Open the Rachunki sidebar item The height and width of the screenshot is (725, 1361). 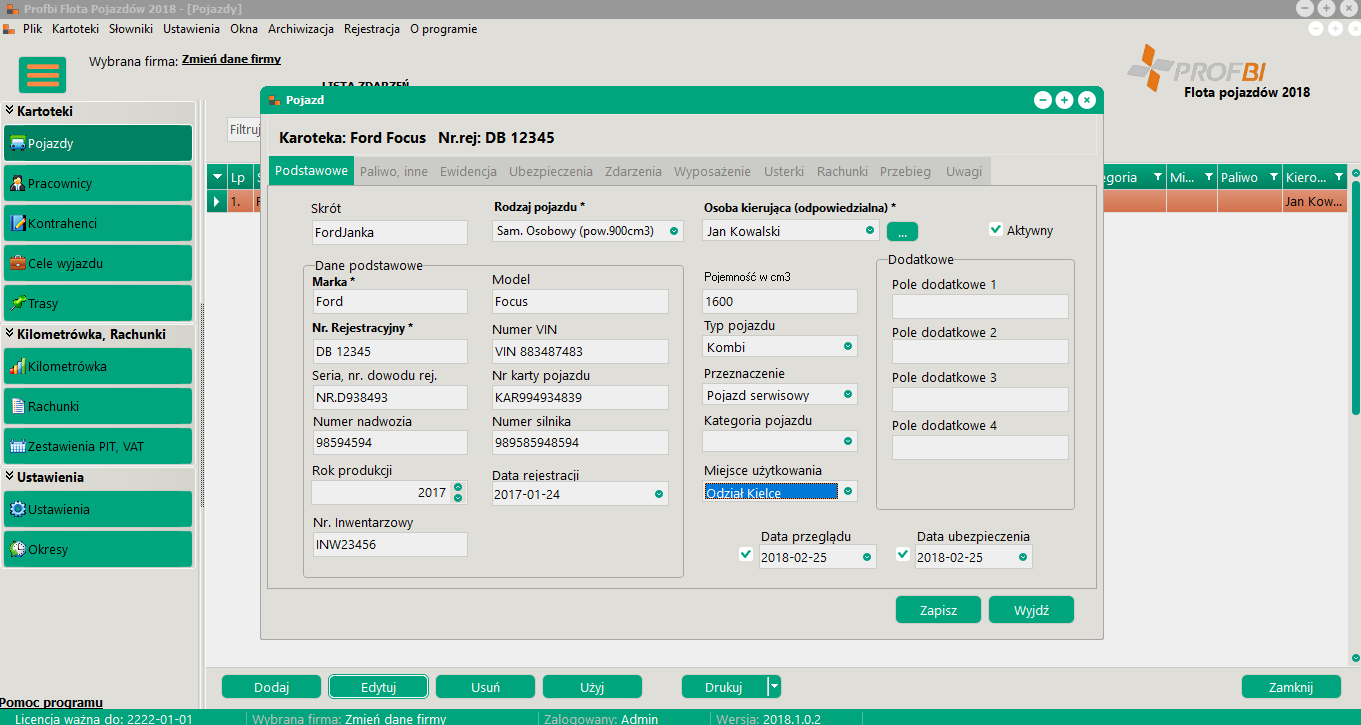(98, 407)
